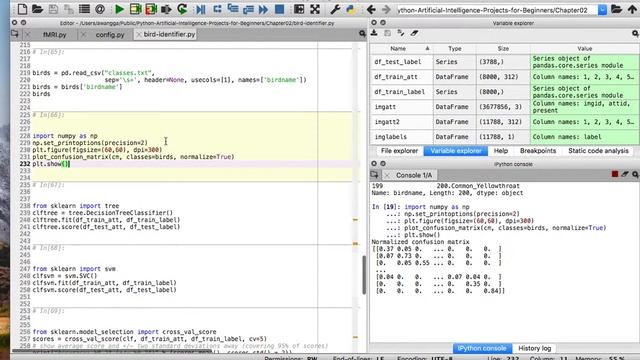Open Static code analysis tab
This screenshot has width=640, height=360.
pos(598,151)
